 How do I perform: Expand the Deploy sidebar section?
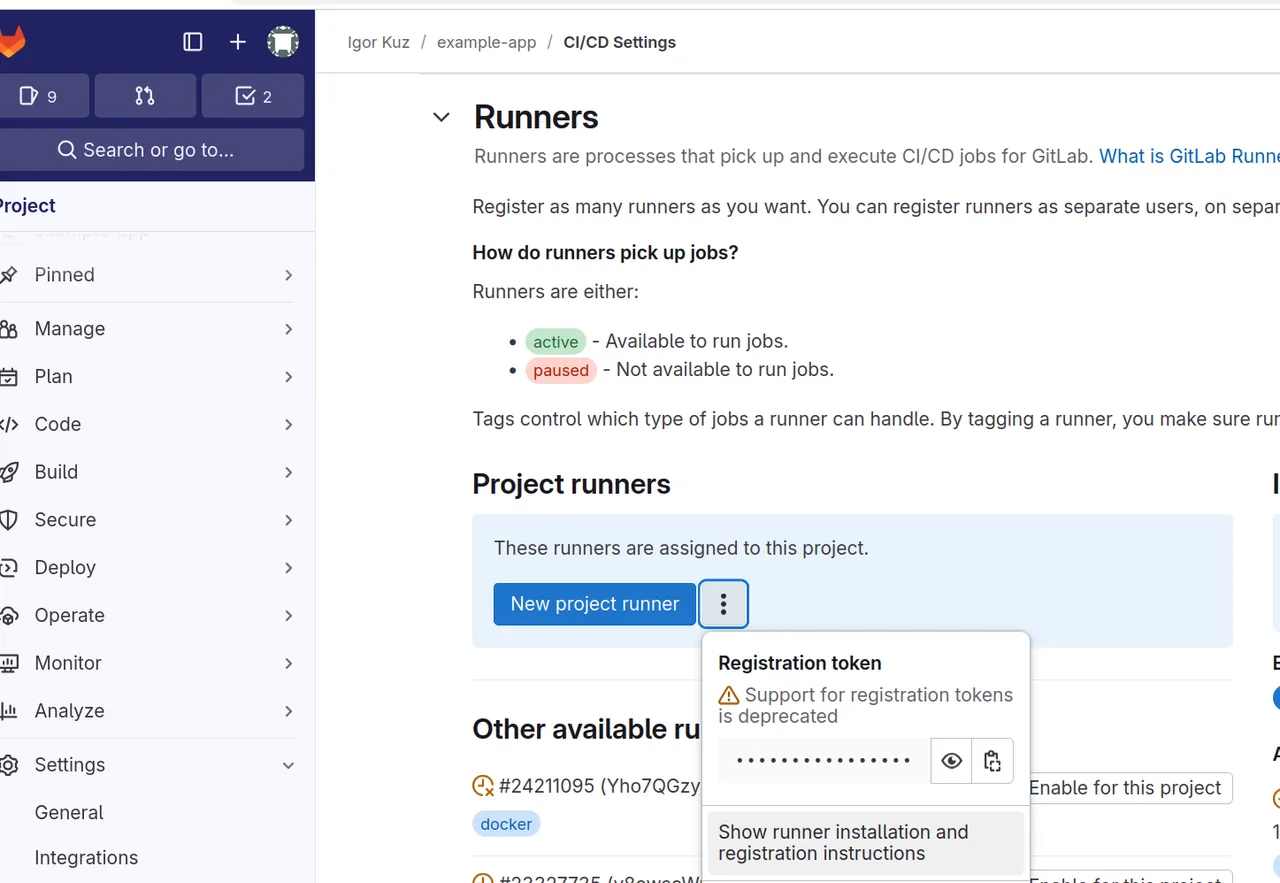[x=148, y=568]
